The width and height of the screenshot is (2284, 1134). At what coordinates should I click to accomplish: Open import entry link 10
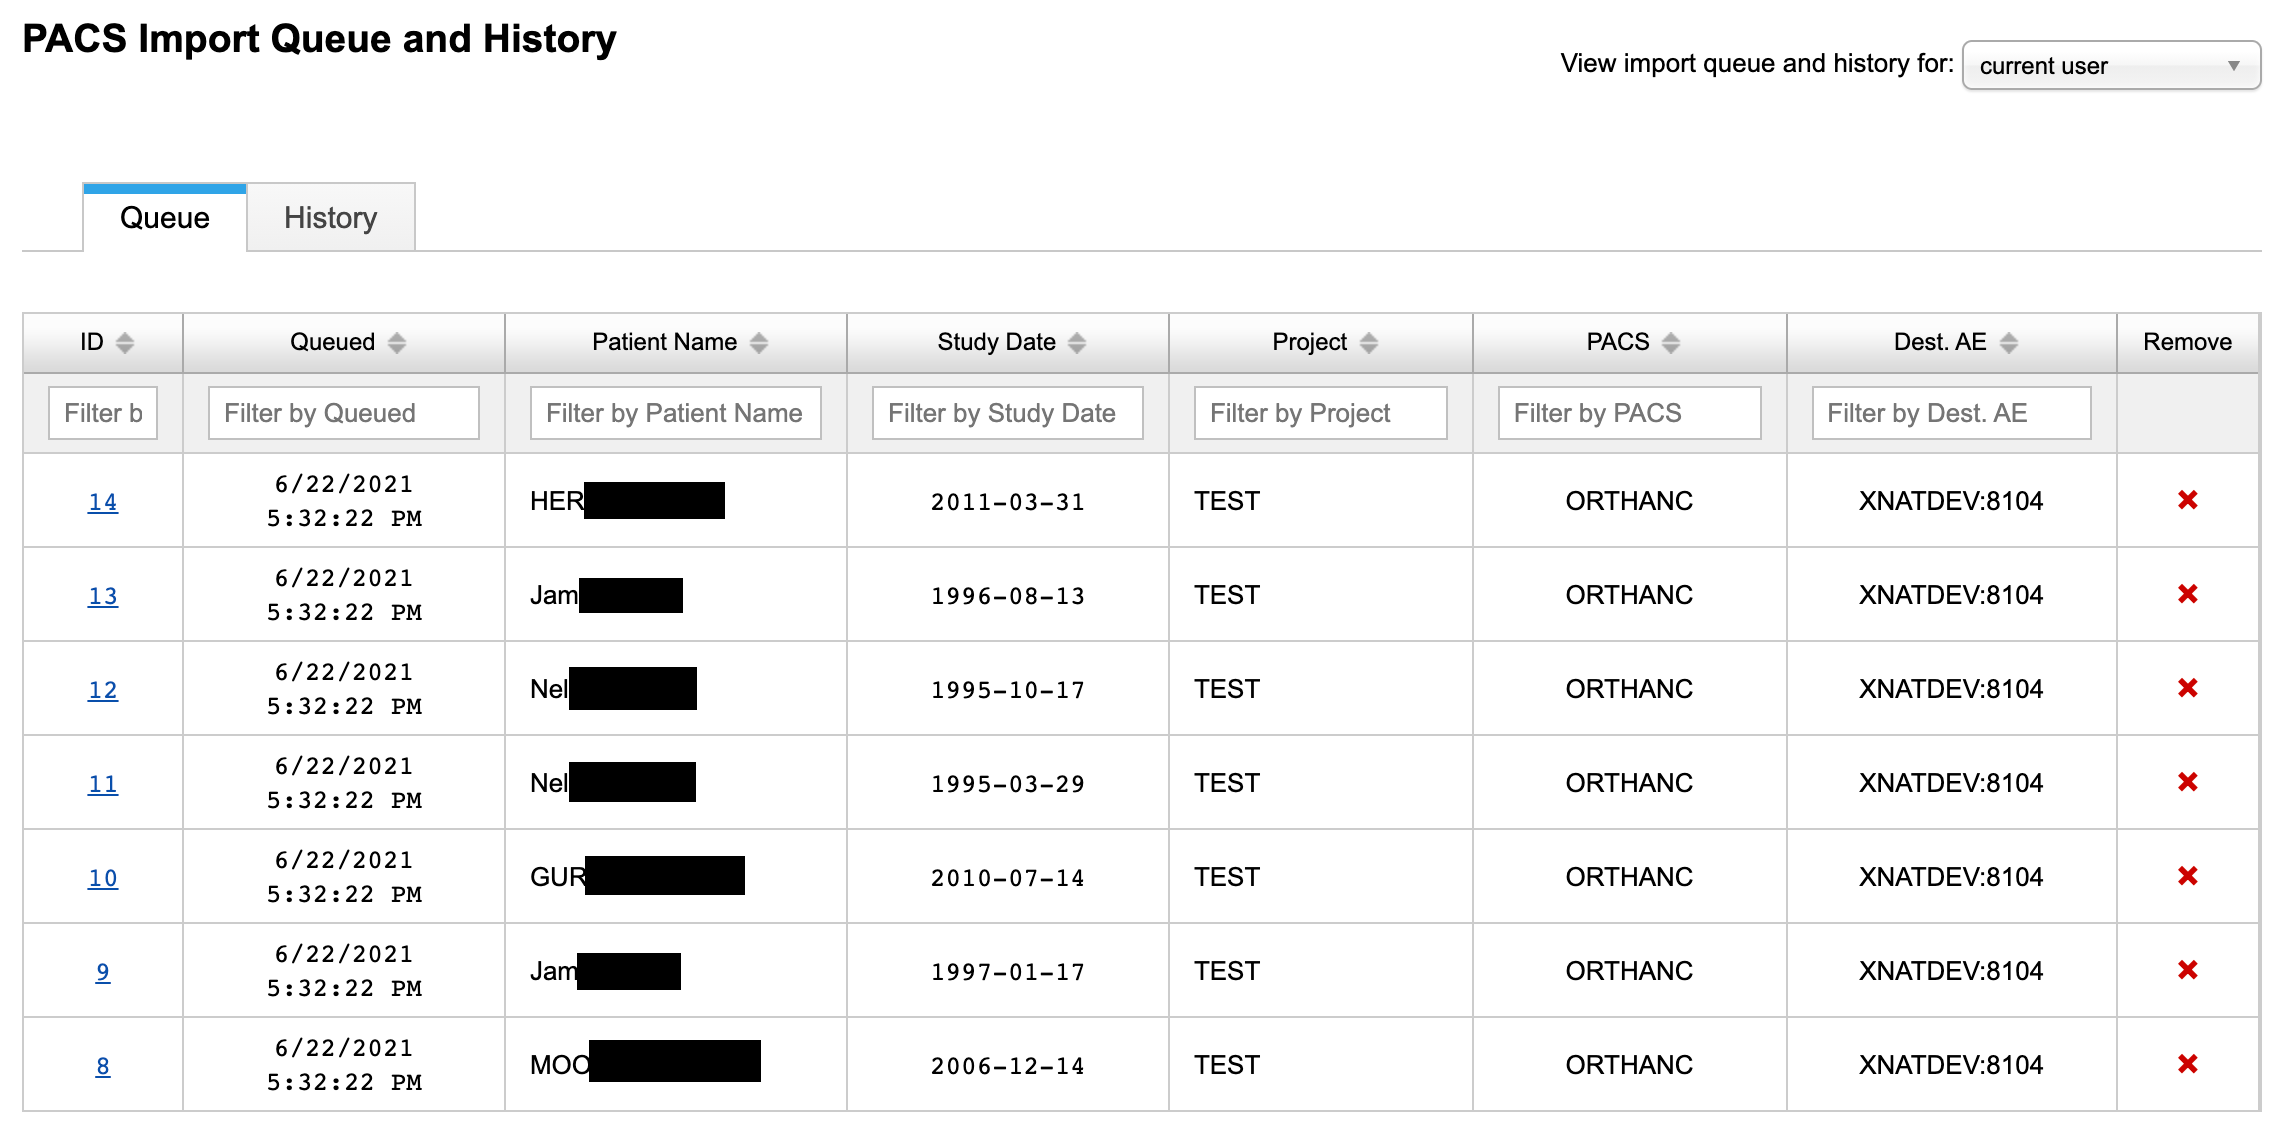point(103,878)
